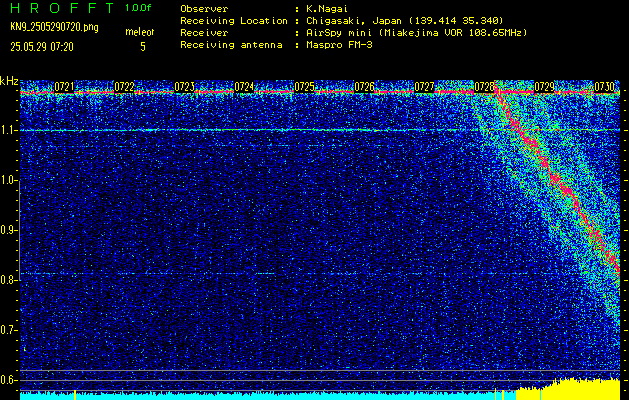
Task: Click the 0730 time marker
Action: click(605, 87)
